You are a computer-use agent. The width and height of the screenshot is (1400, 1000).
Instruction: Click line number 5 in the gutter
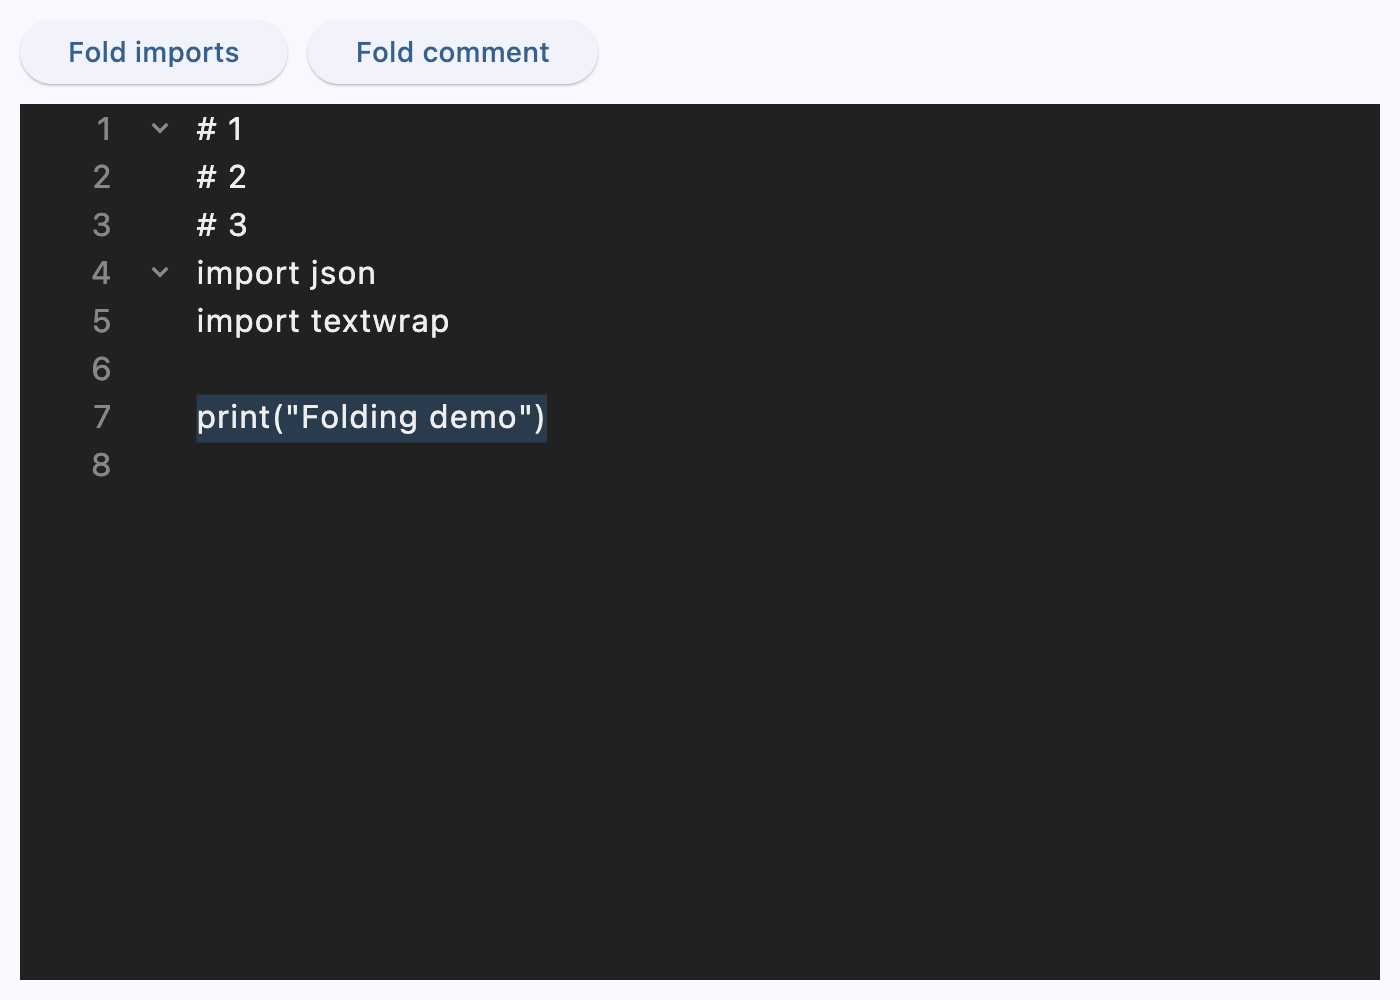pyautogui.click(x=101, y=321)
